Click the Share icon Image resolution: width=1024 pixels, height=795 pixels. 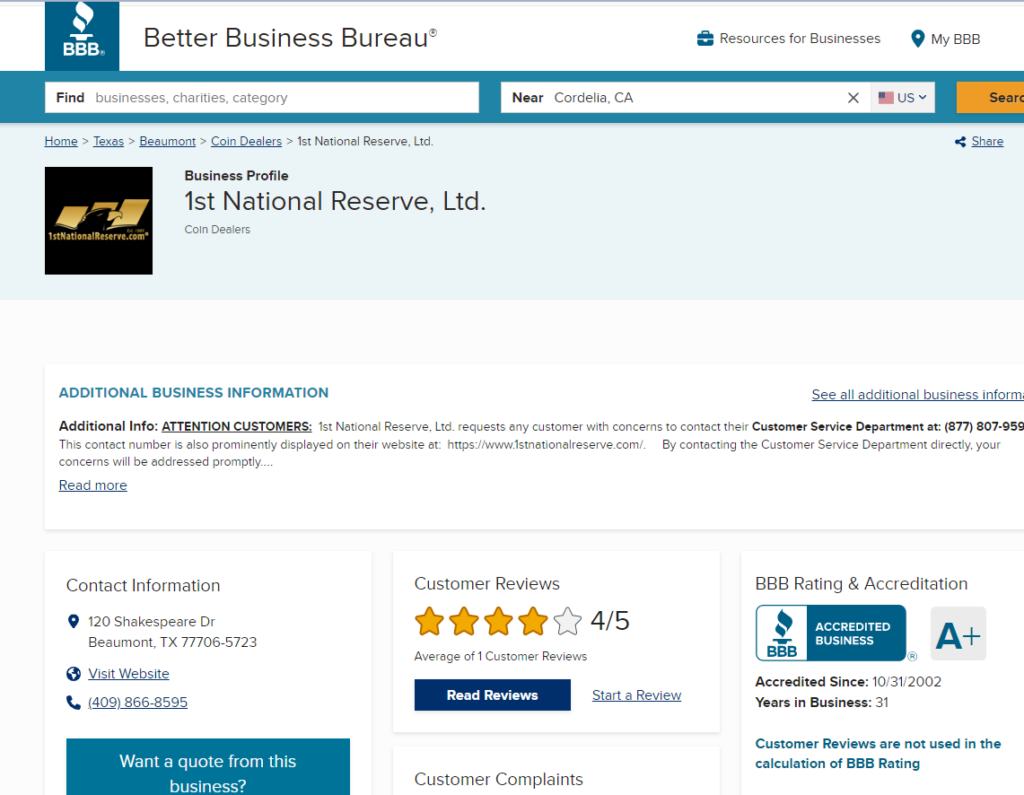click(960, 142)
